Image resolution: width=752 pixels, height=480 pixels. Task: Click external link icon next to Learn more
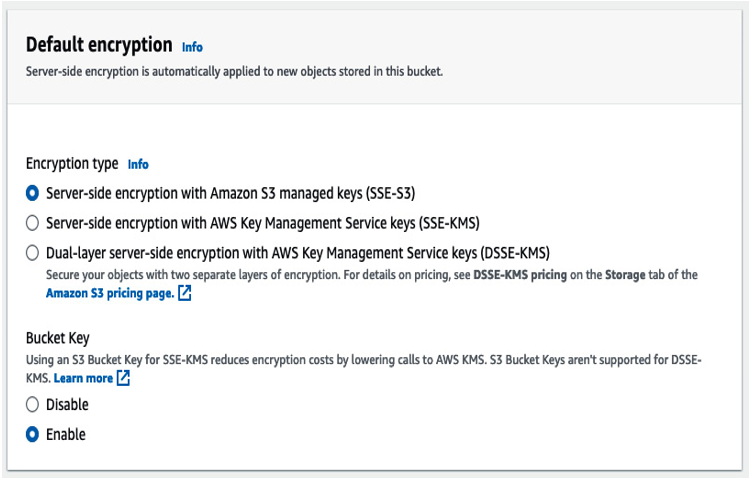click(x=123, y=378)
